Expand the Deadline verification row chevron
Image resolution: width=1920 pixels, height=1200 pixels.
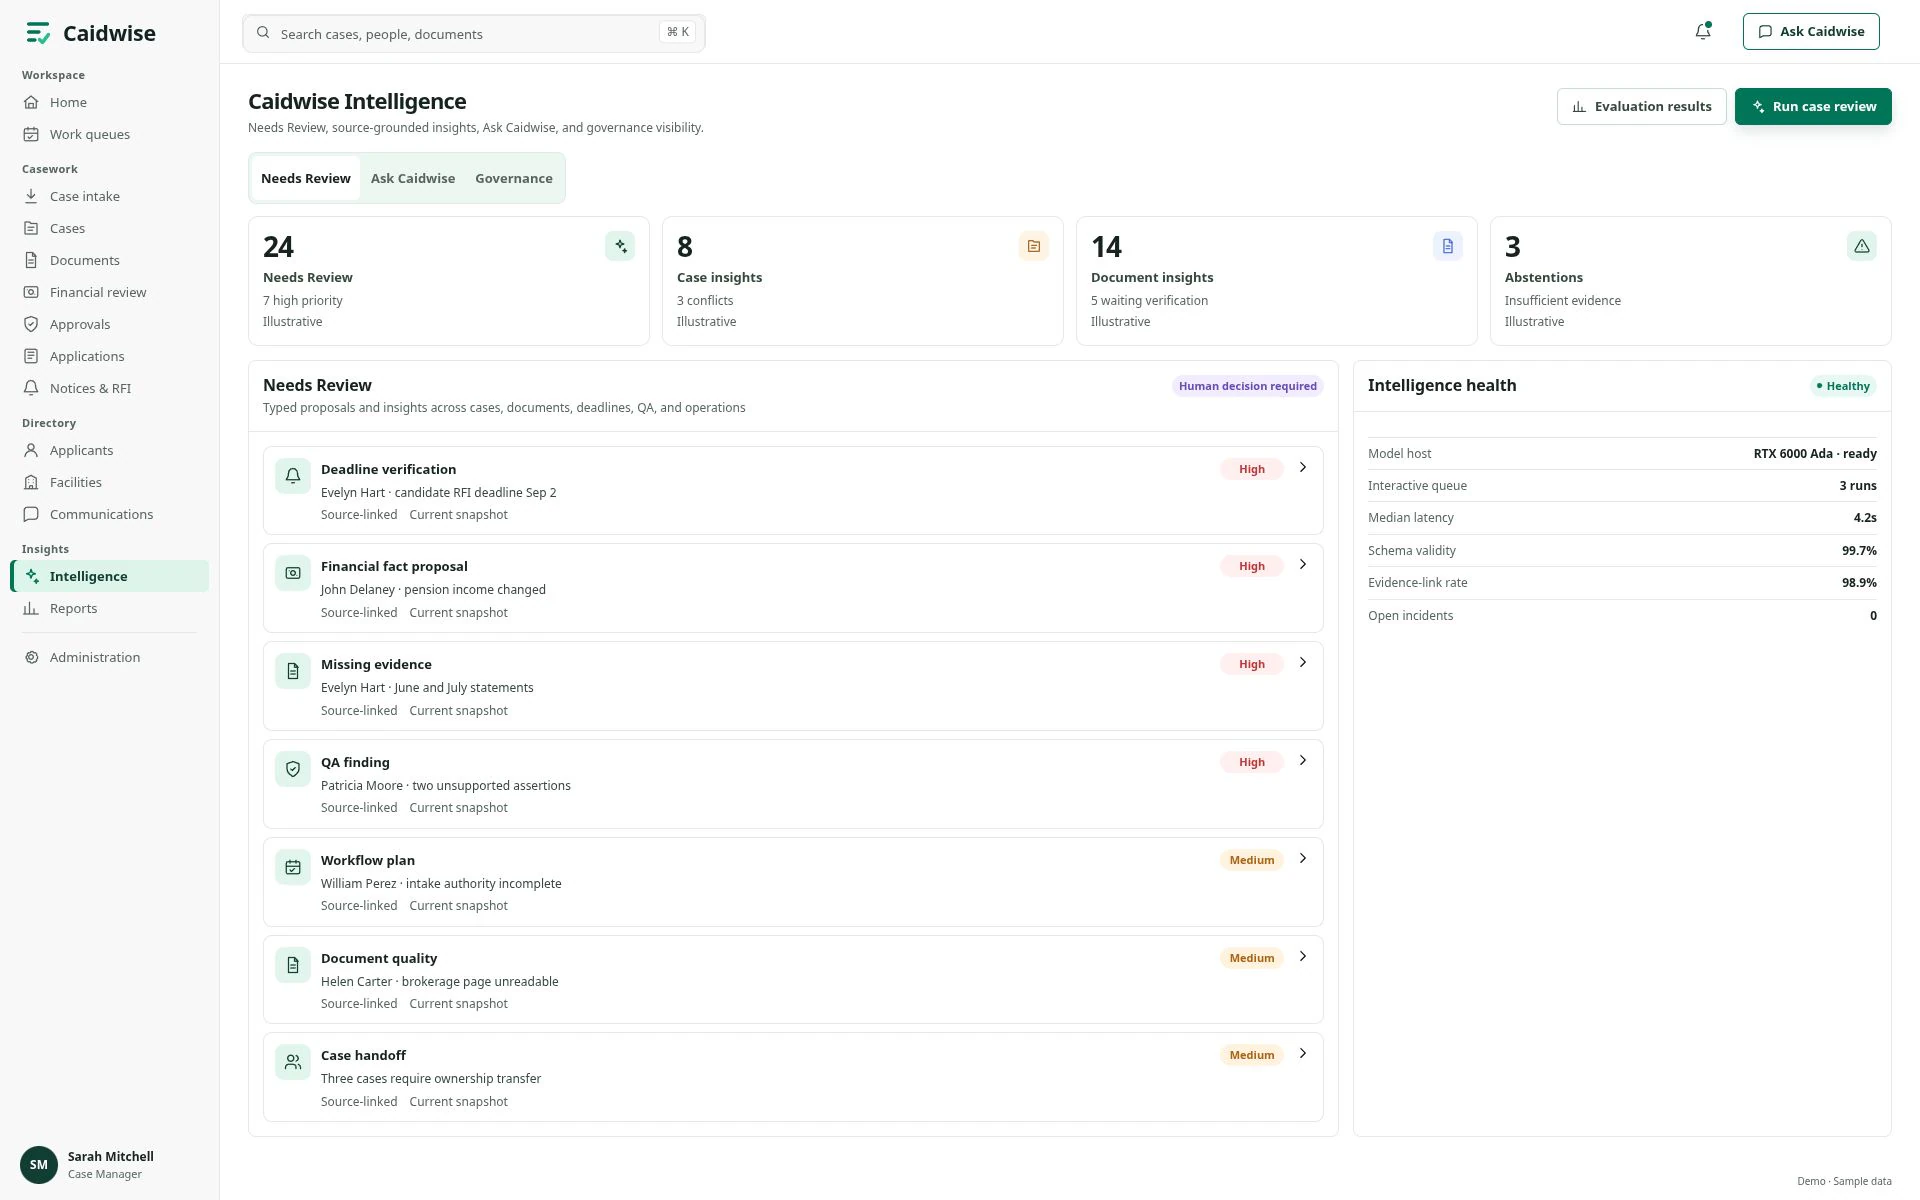tap(1303, 467)
